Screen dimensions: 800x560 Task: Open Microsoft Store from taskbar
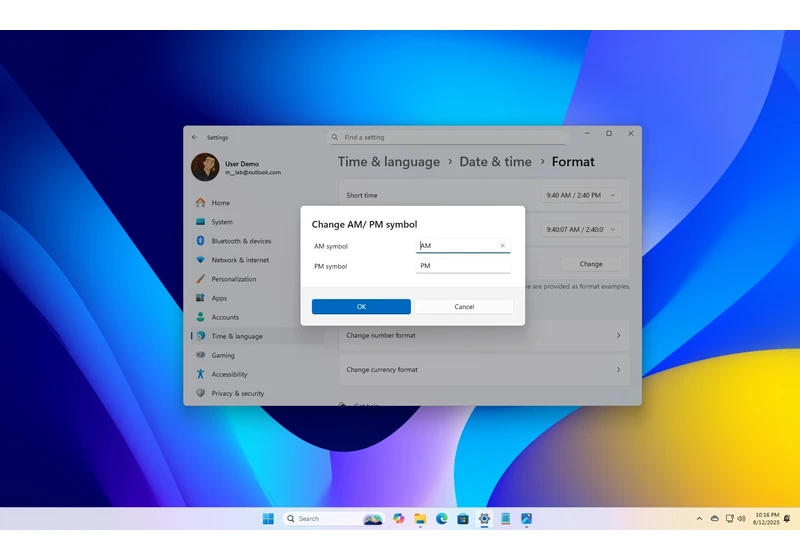(x=463, y=519)
